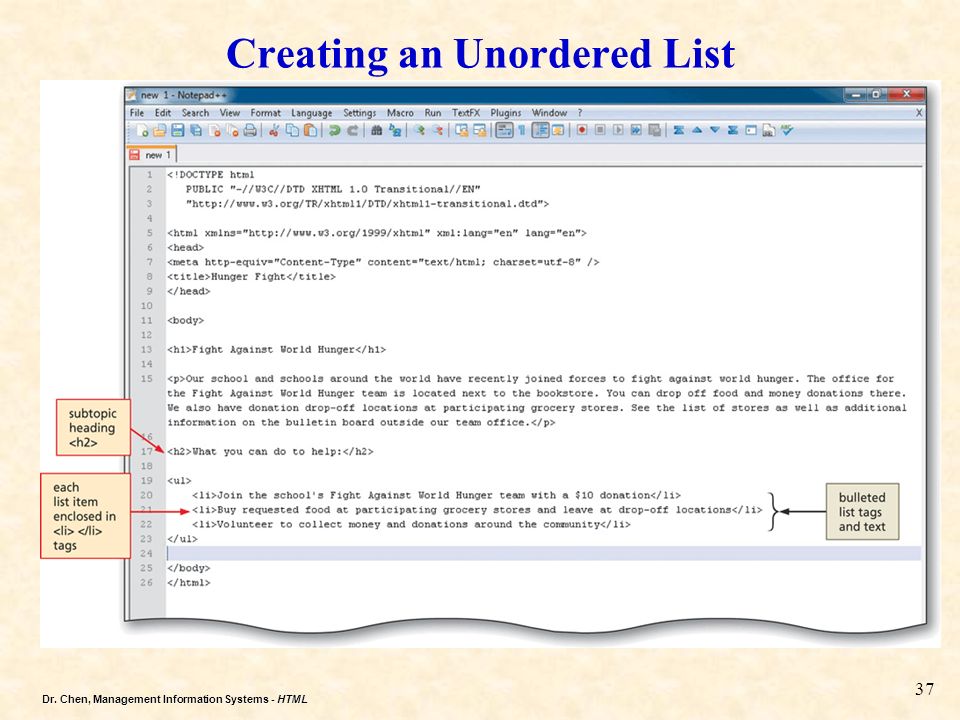Open the Window menu

pos(549,113)
